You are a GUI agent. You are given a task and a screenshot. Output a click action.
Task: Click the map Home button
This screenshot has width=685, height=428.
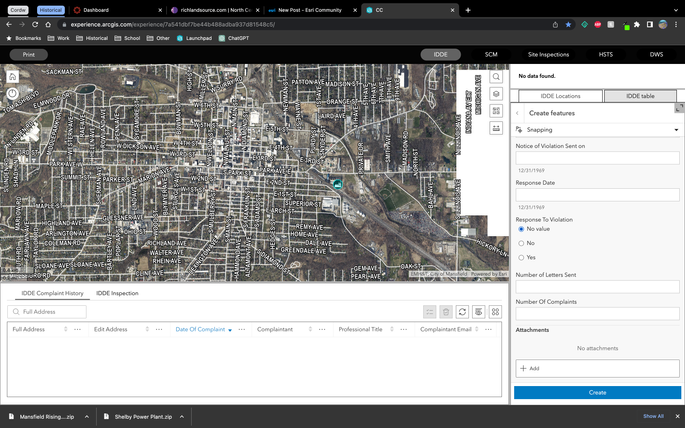tap(12, 77)
